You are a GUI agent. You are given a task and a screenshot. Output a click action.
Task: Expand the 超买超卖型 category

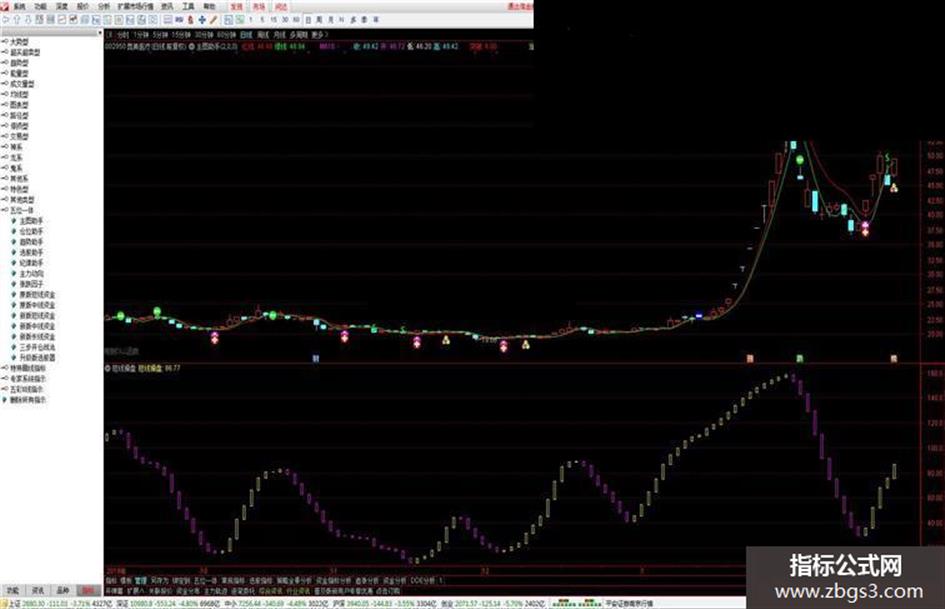25,52
